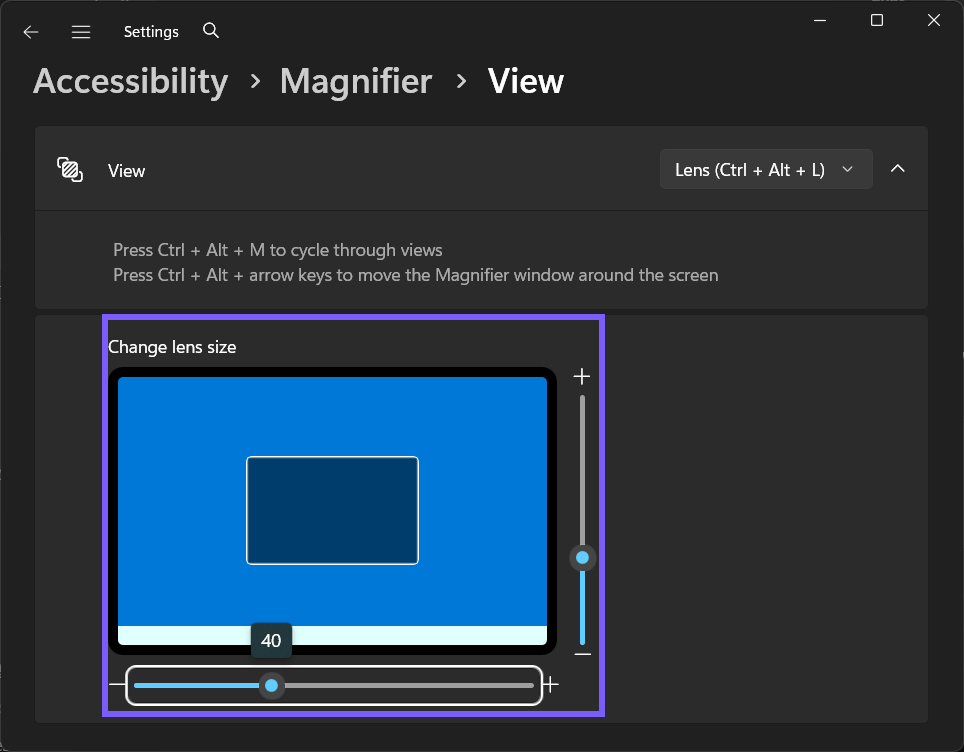Screen dimensions: 964x752
Task: Navigate to Magnifier breadcrumb
Action: (x=356, y=81)
